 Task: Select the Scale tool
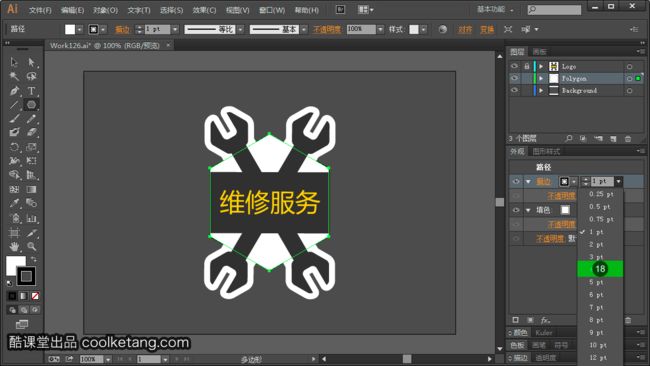[32, 147]
